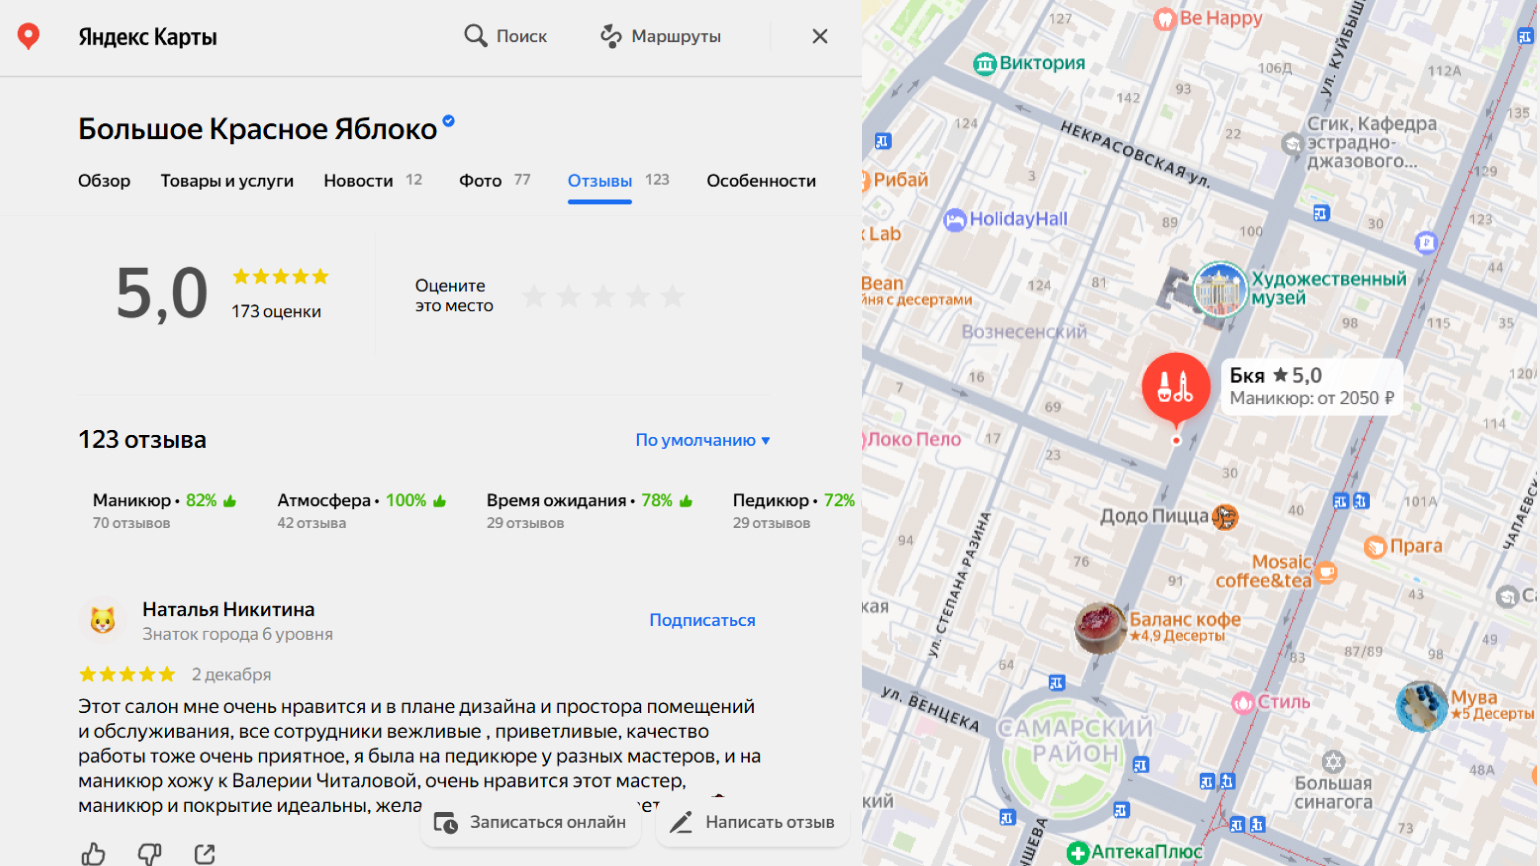Share the review via share icon
The width and height of the screenshot is (1540, 866).
pyautogui.click(x=205, y=853)
